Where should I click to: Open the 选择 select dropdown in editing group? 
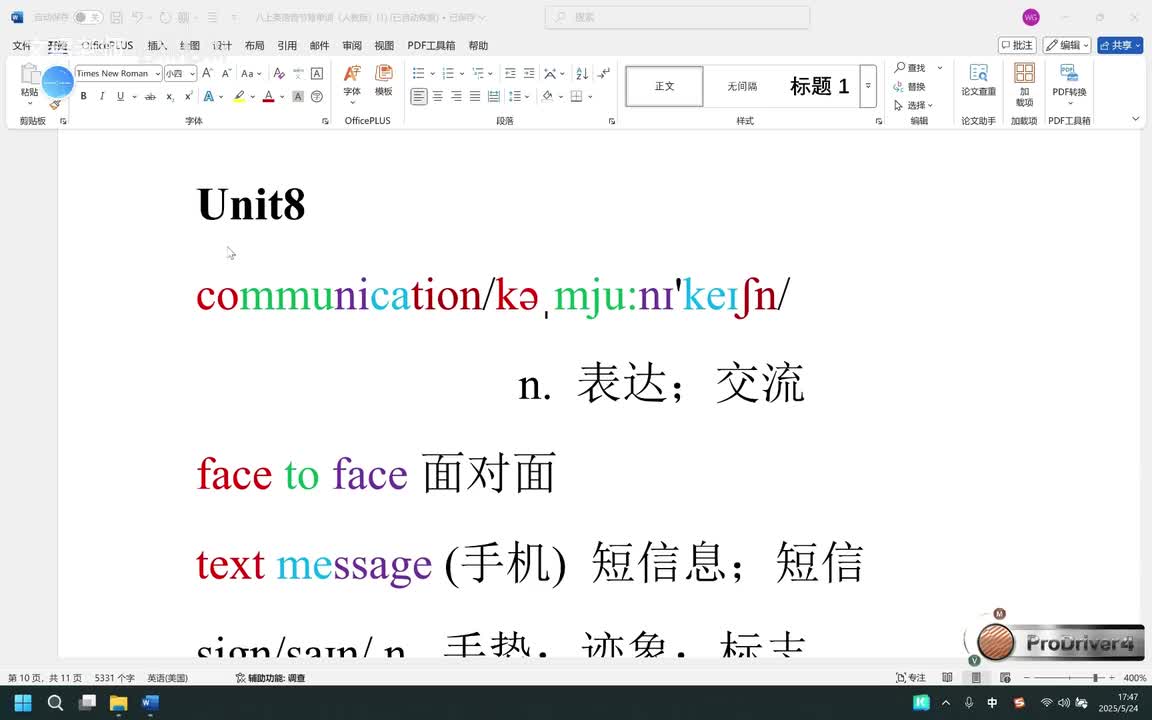tap(913, 105)
